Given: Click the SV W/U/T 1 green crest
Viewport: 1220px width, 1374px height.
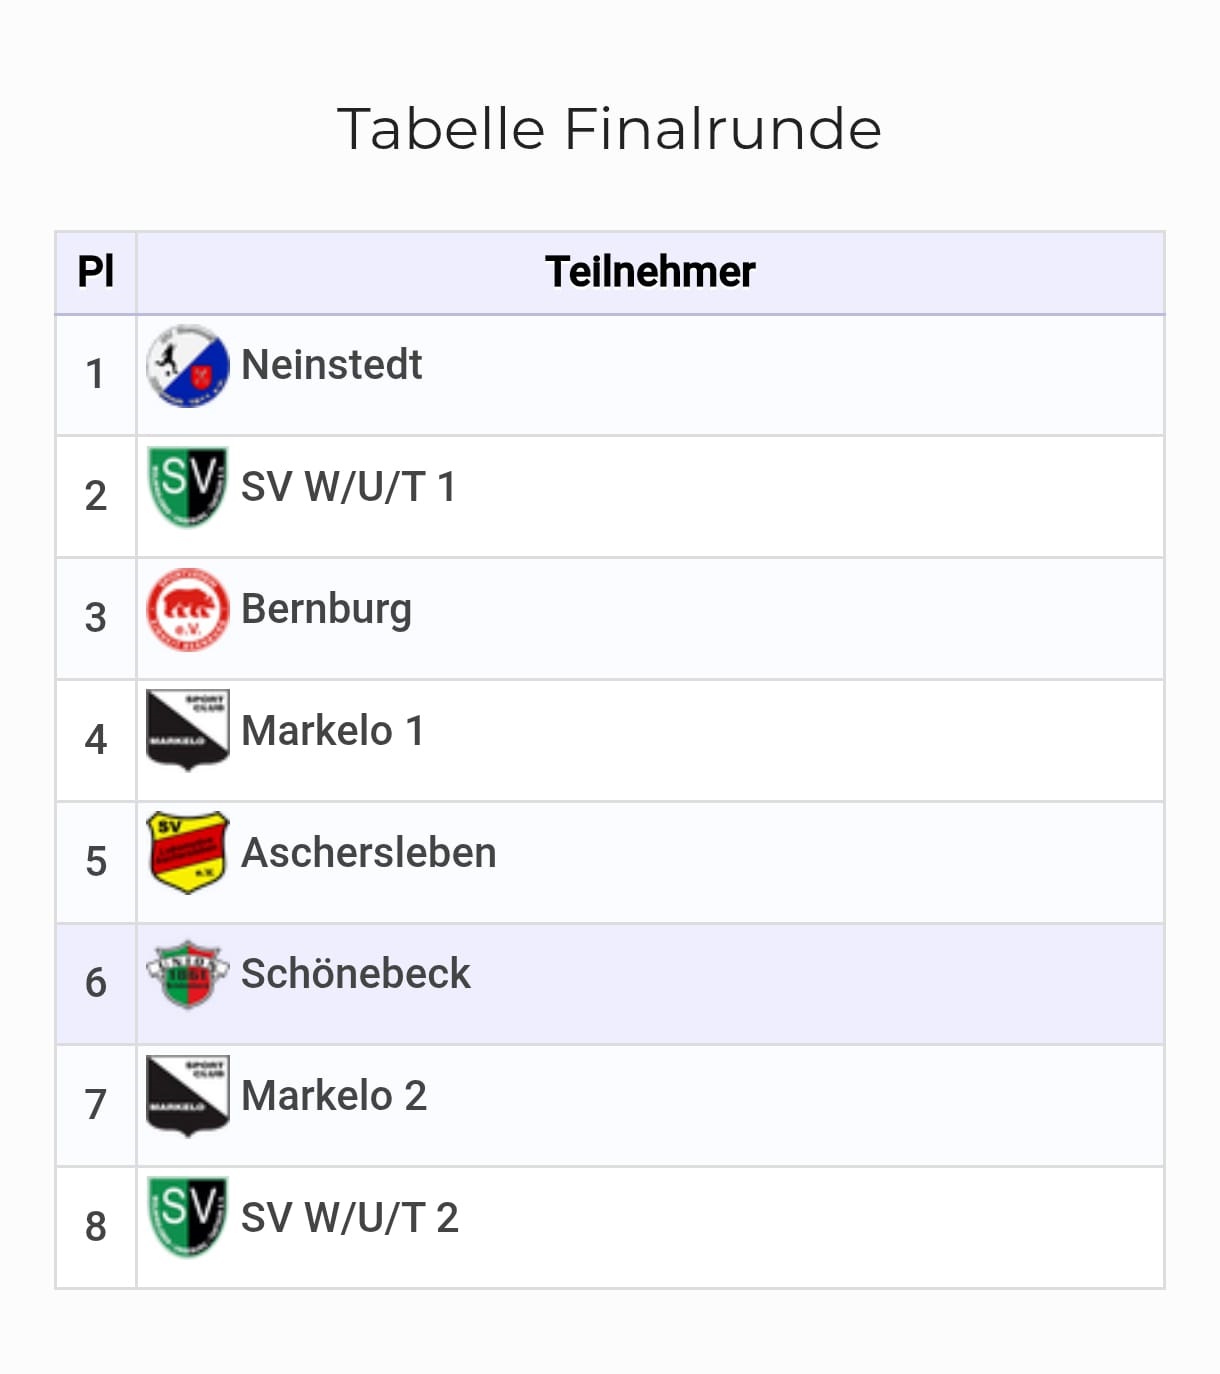Looking at the screenshot, I should pyautogui.click(x=187, y=487).
